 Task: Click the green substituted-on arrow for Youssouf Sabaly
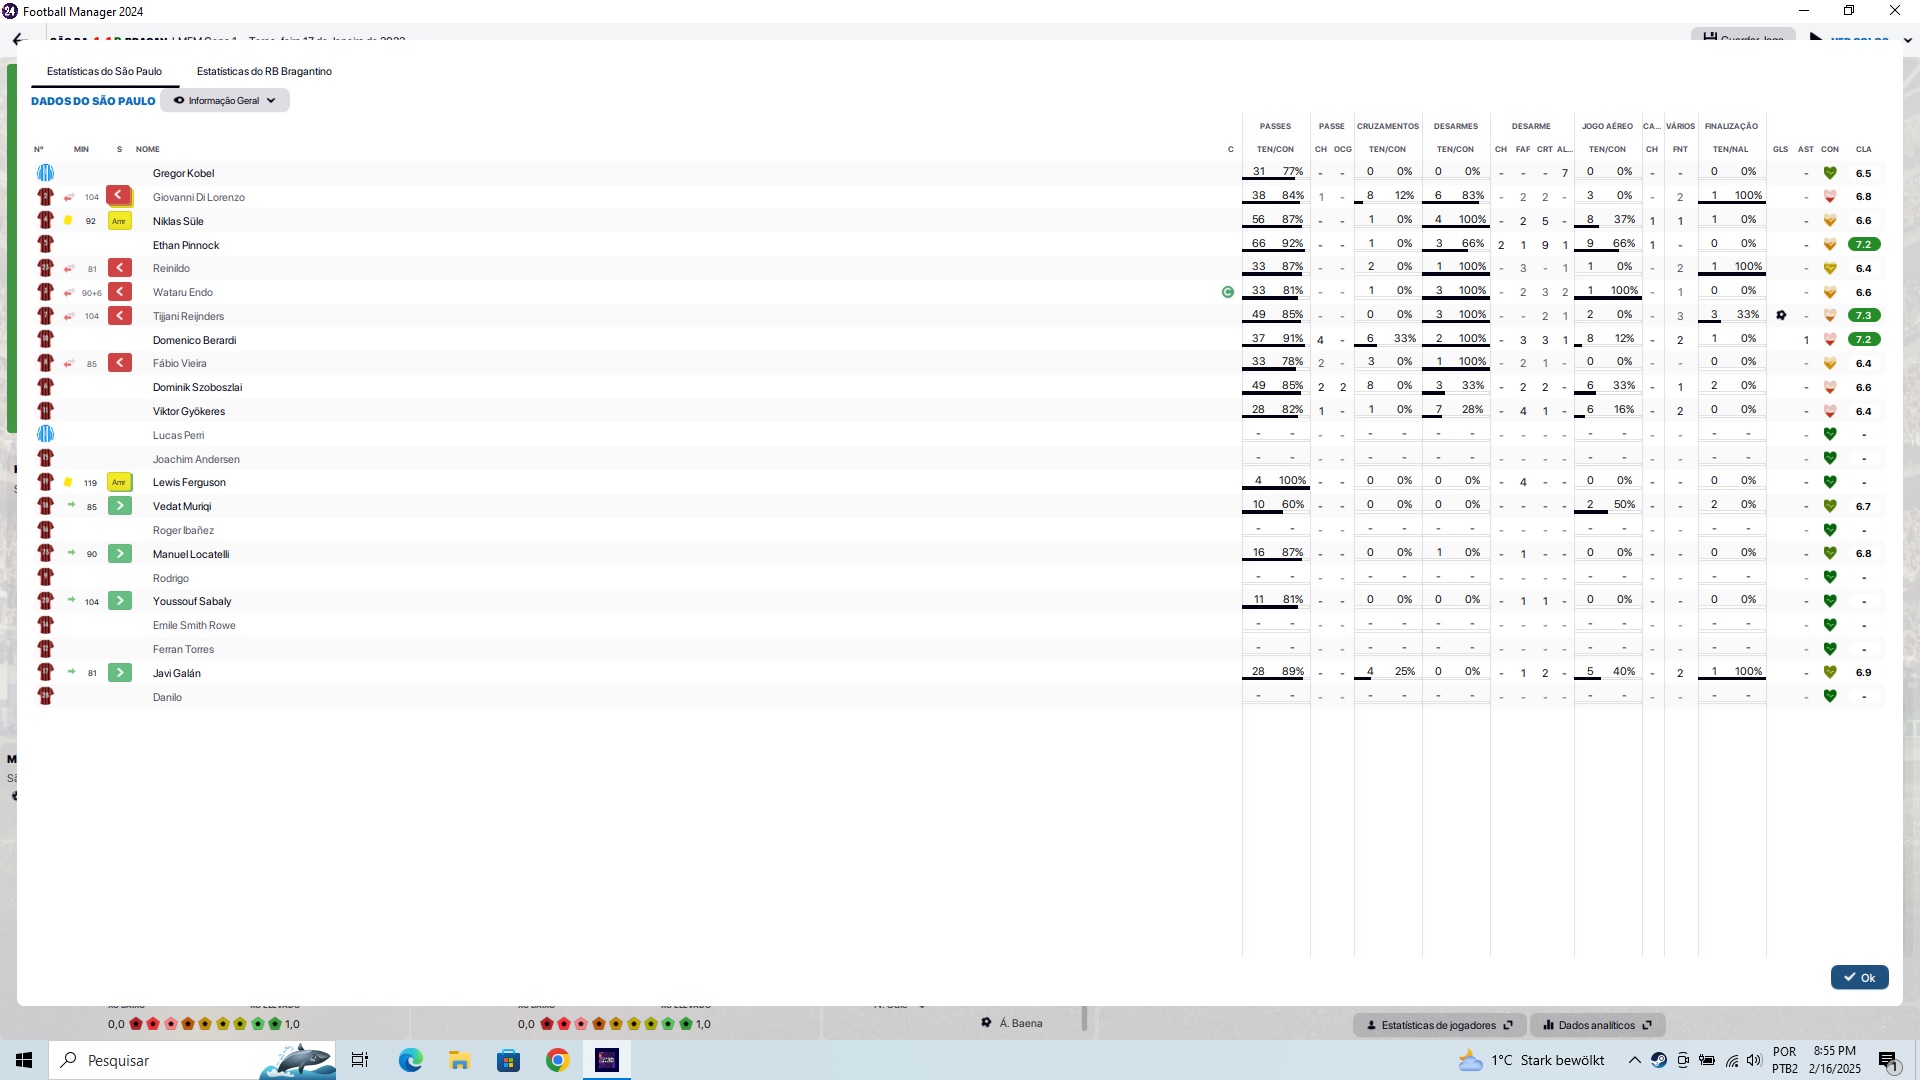pos(120,601)
